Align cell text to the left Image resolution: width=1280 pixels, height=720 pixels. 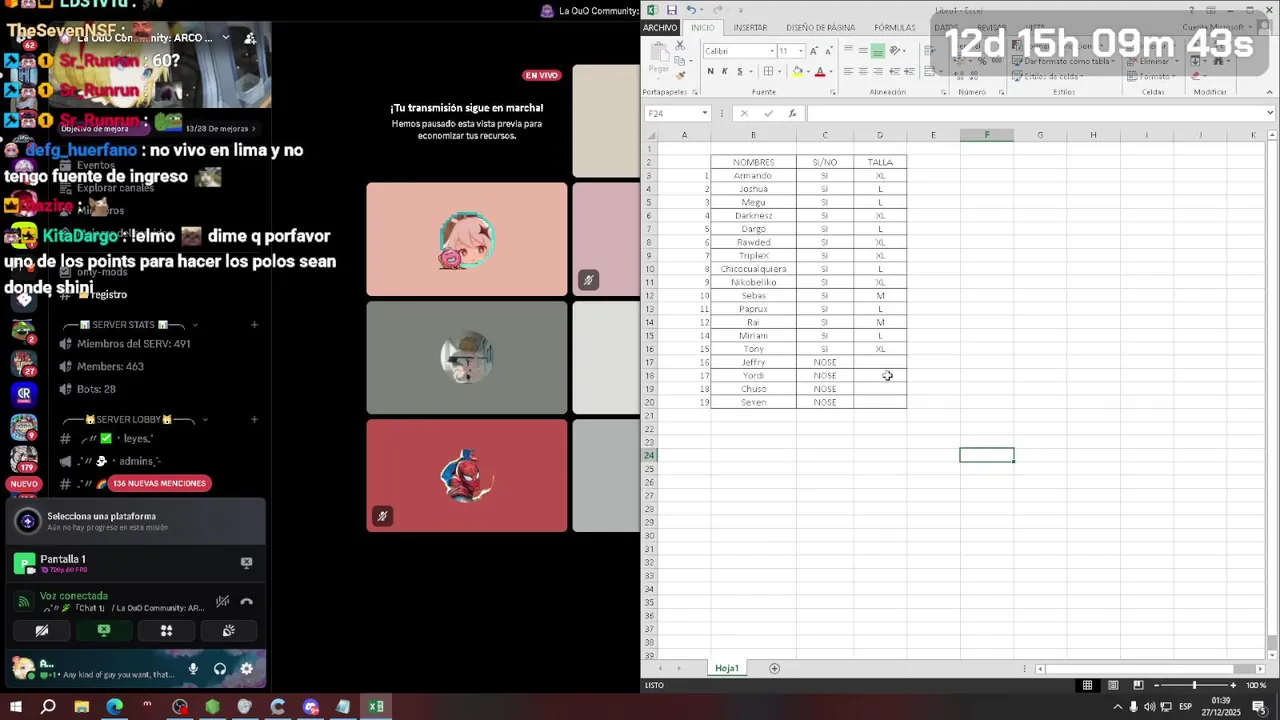point(848,71)
